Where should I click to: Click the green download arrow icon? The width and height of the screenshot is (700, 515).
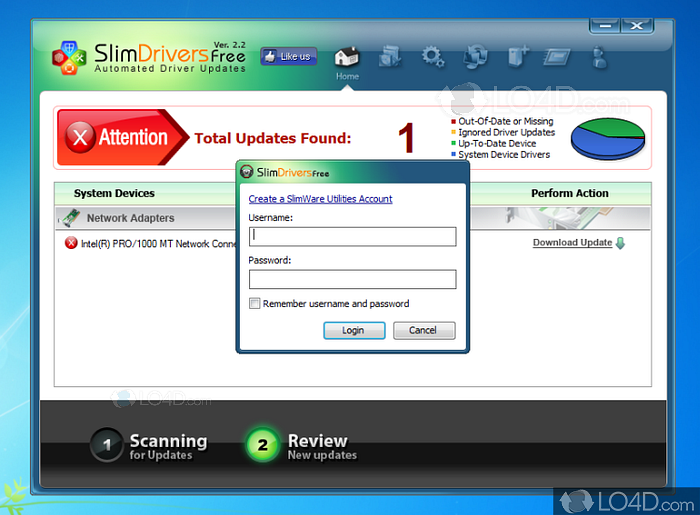click(620, 243)
